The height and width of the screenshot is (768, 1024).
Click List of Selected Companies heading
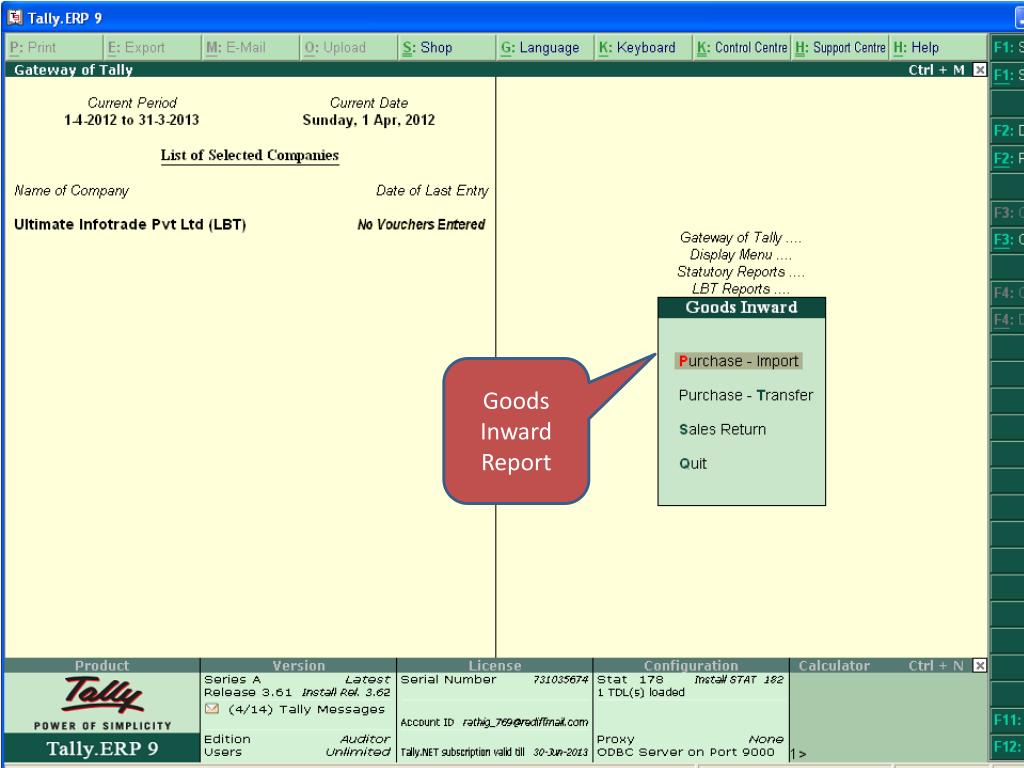coord(250,155)
